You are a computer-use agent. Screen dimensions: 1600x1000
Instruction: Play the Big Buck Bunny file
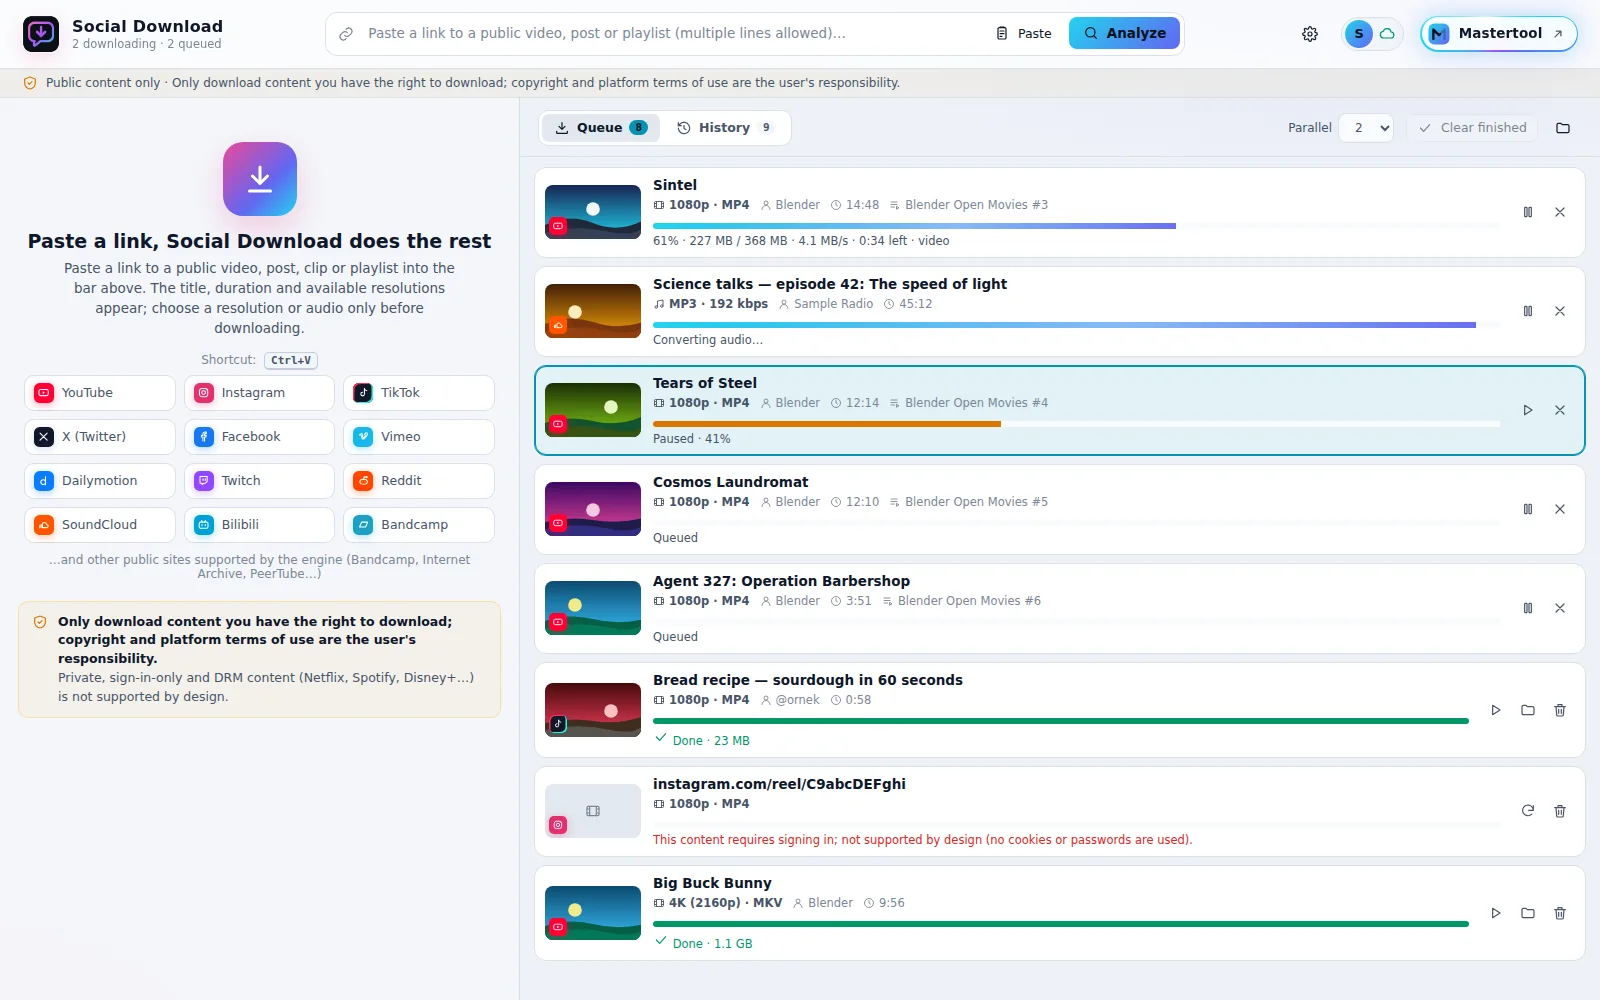click(x=1496, y=913)
